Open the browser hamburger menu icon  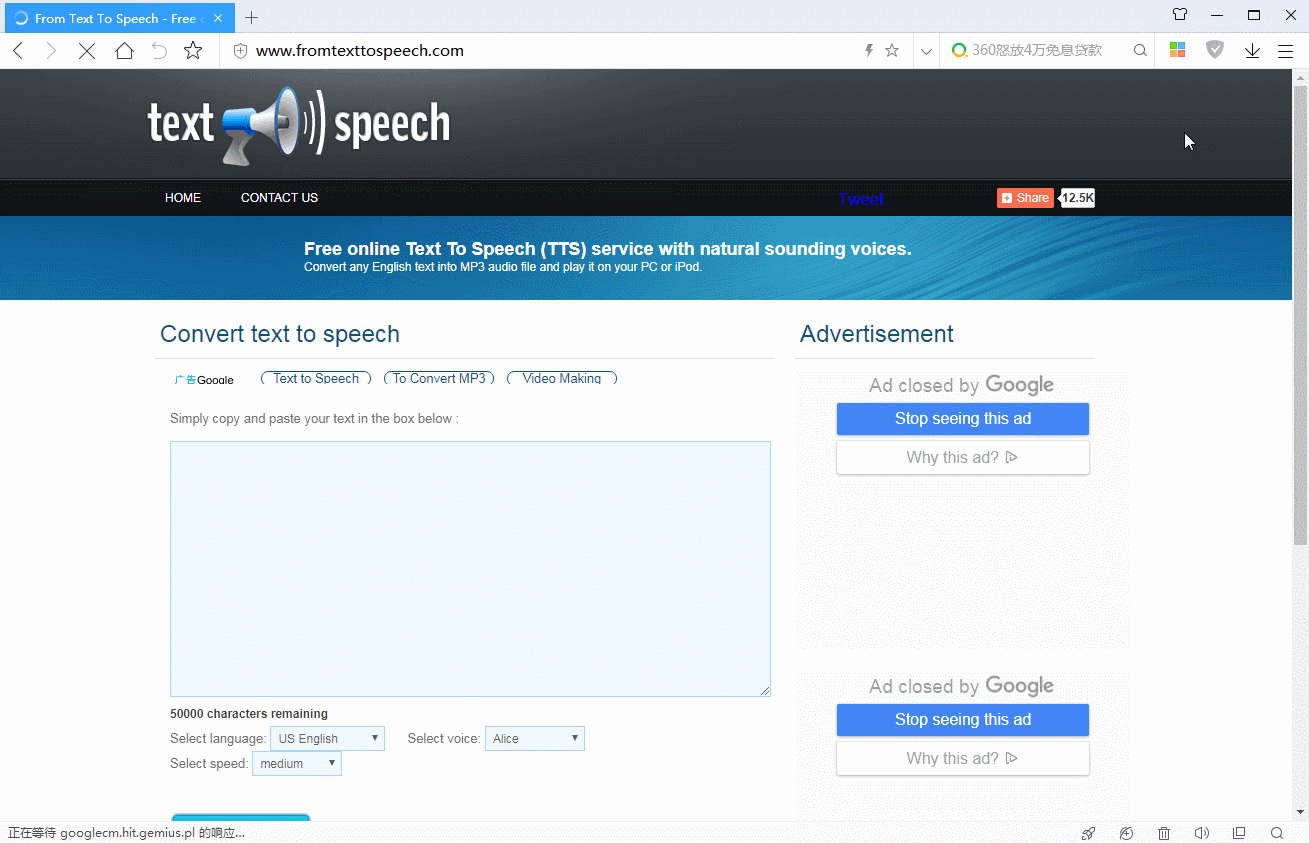tap(1286, 51)
